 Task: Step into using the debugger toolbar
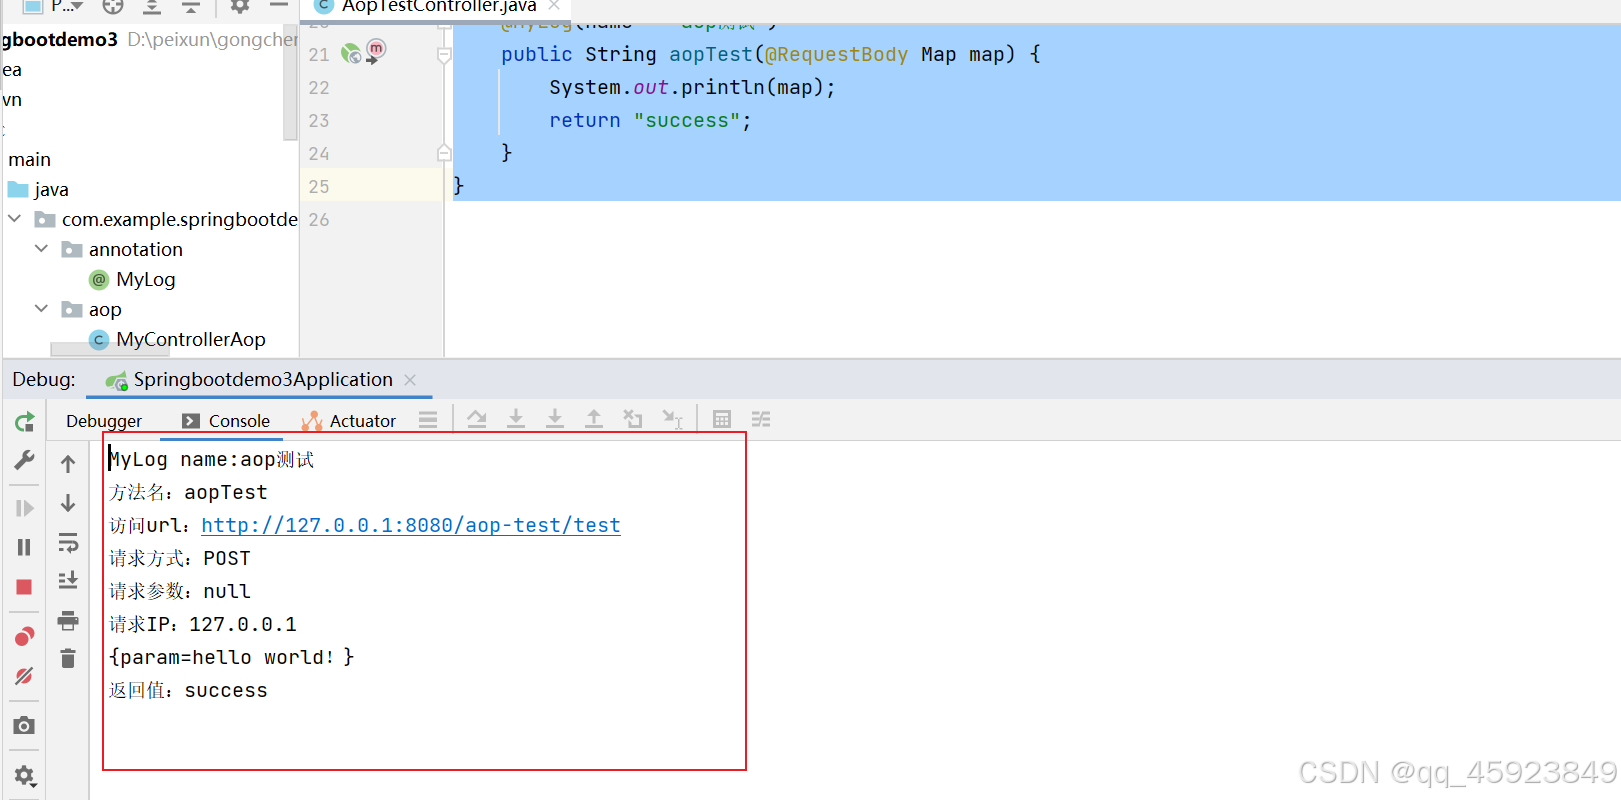click(x=555, y=419)
